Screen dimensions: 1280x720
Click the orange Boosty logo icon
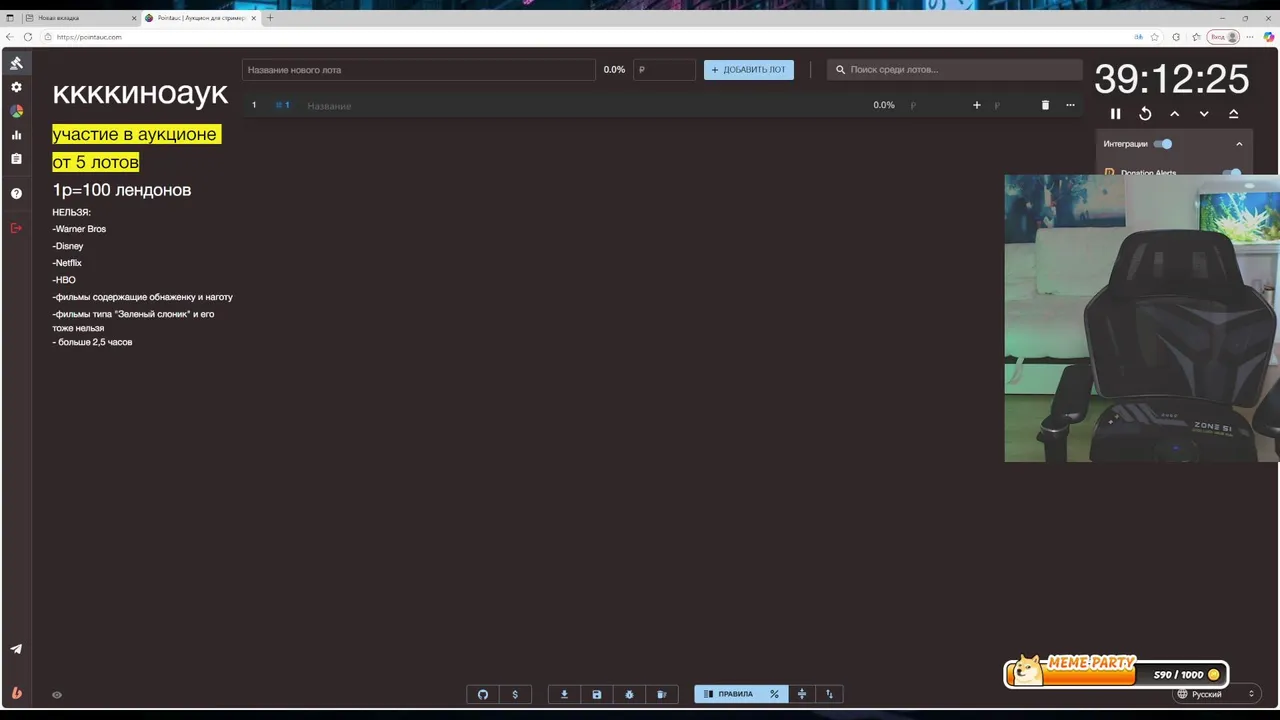[16, 693]
